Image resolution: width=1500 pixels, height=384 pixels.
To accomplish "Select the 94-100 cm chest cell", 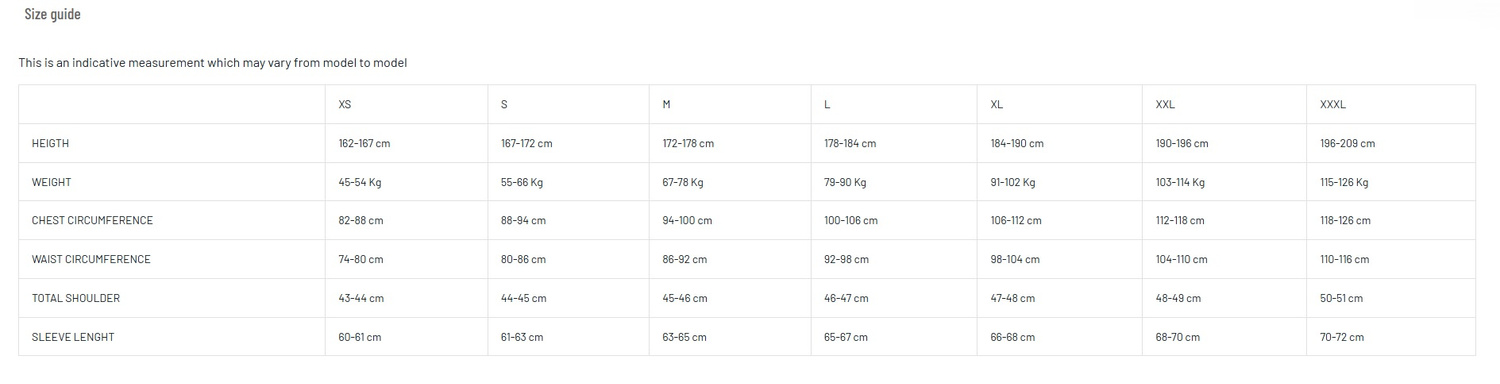I will coord(688,221).
